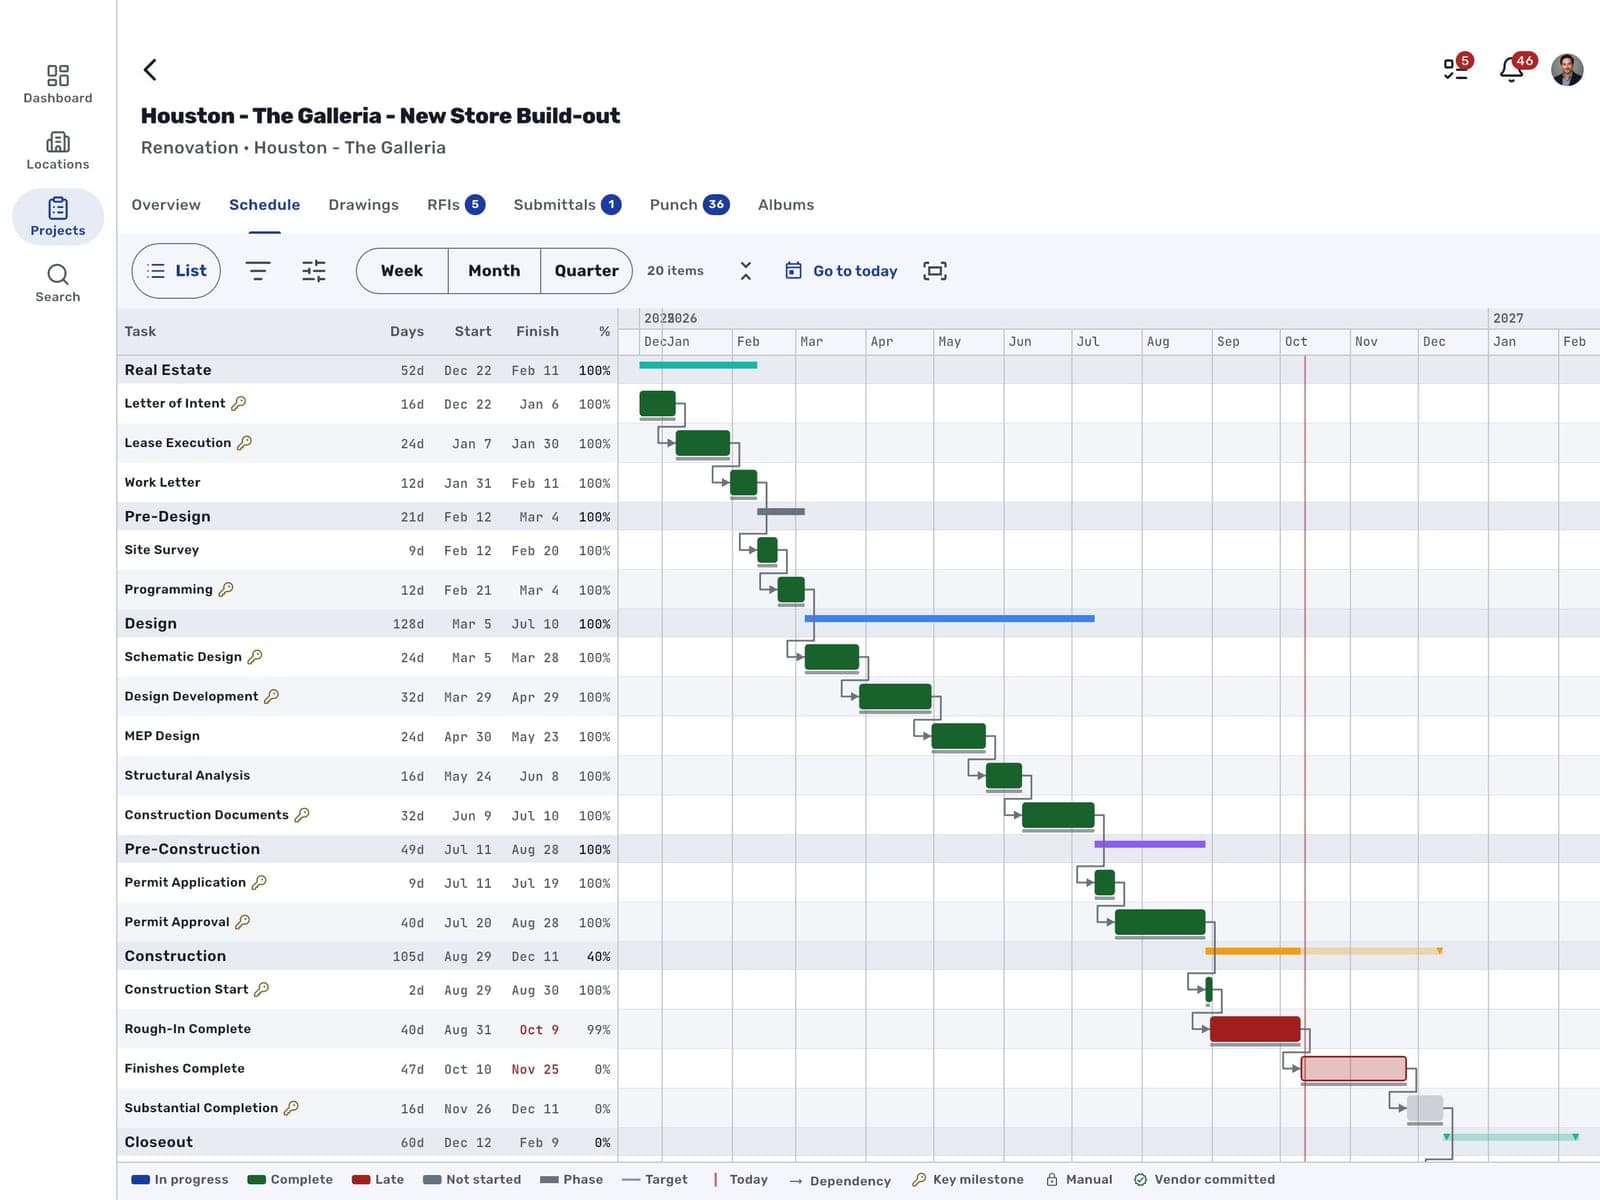Viewport: 1600px width, 1200px height.
Task: Open the Drawings tab
Action: pyautogui.click(x=363, y=205)
